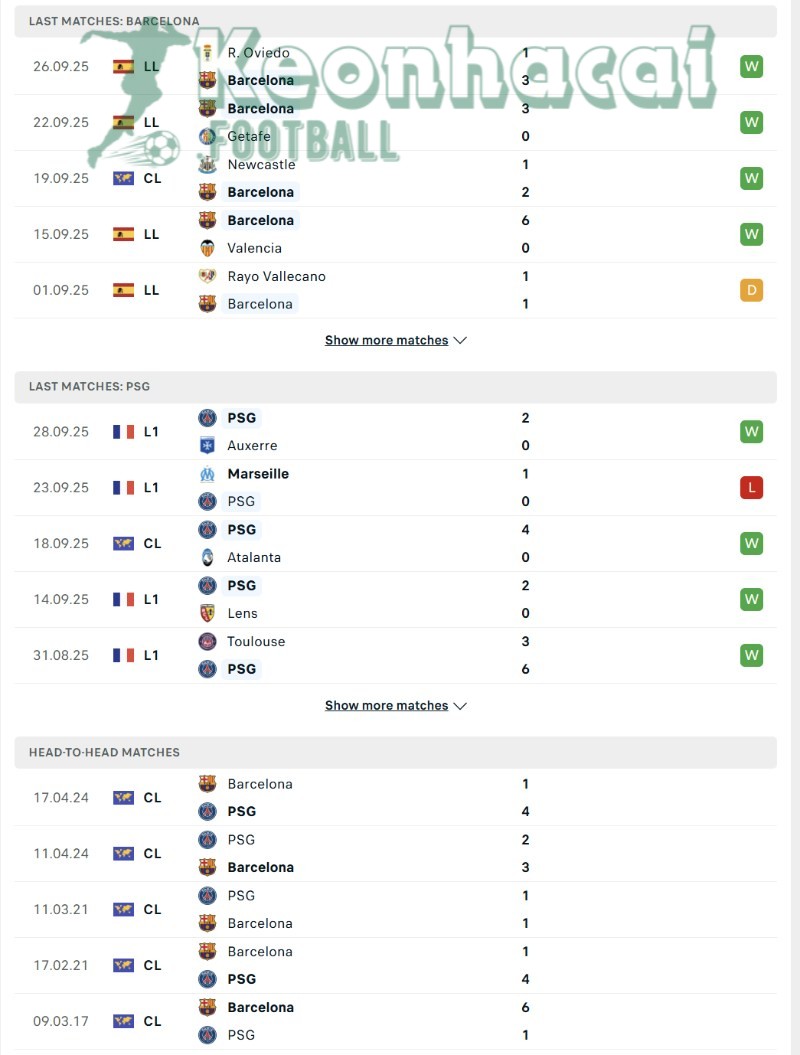Screen dimensions: 800x1055
Task: Click the Champions League icon on 18.09.25 row
Action: [x=124, y=544]
